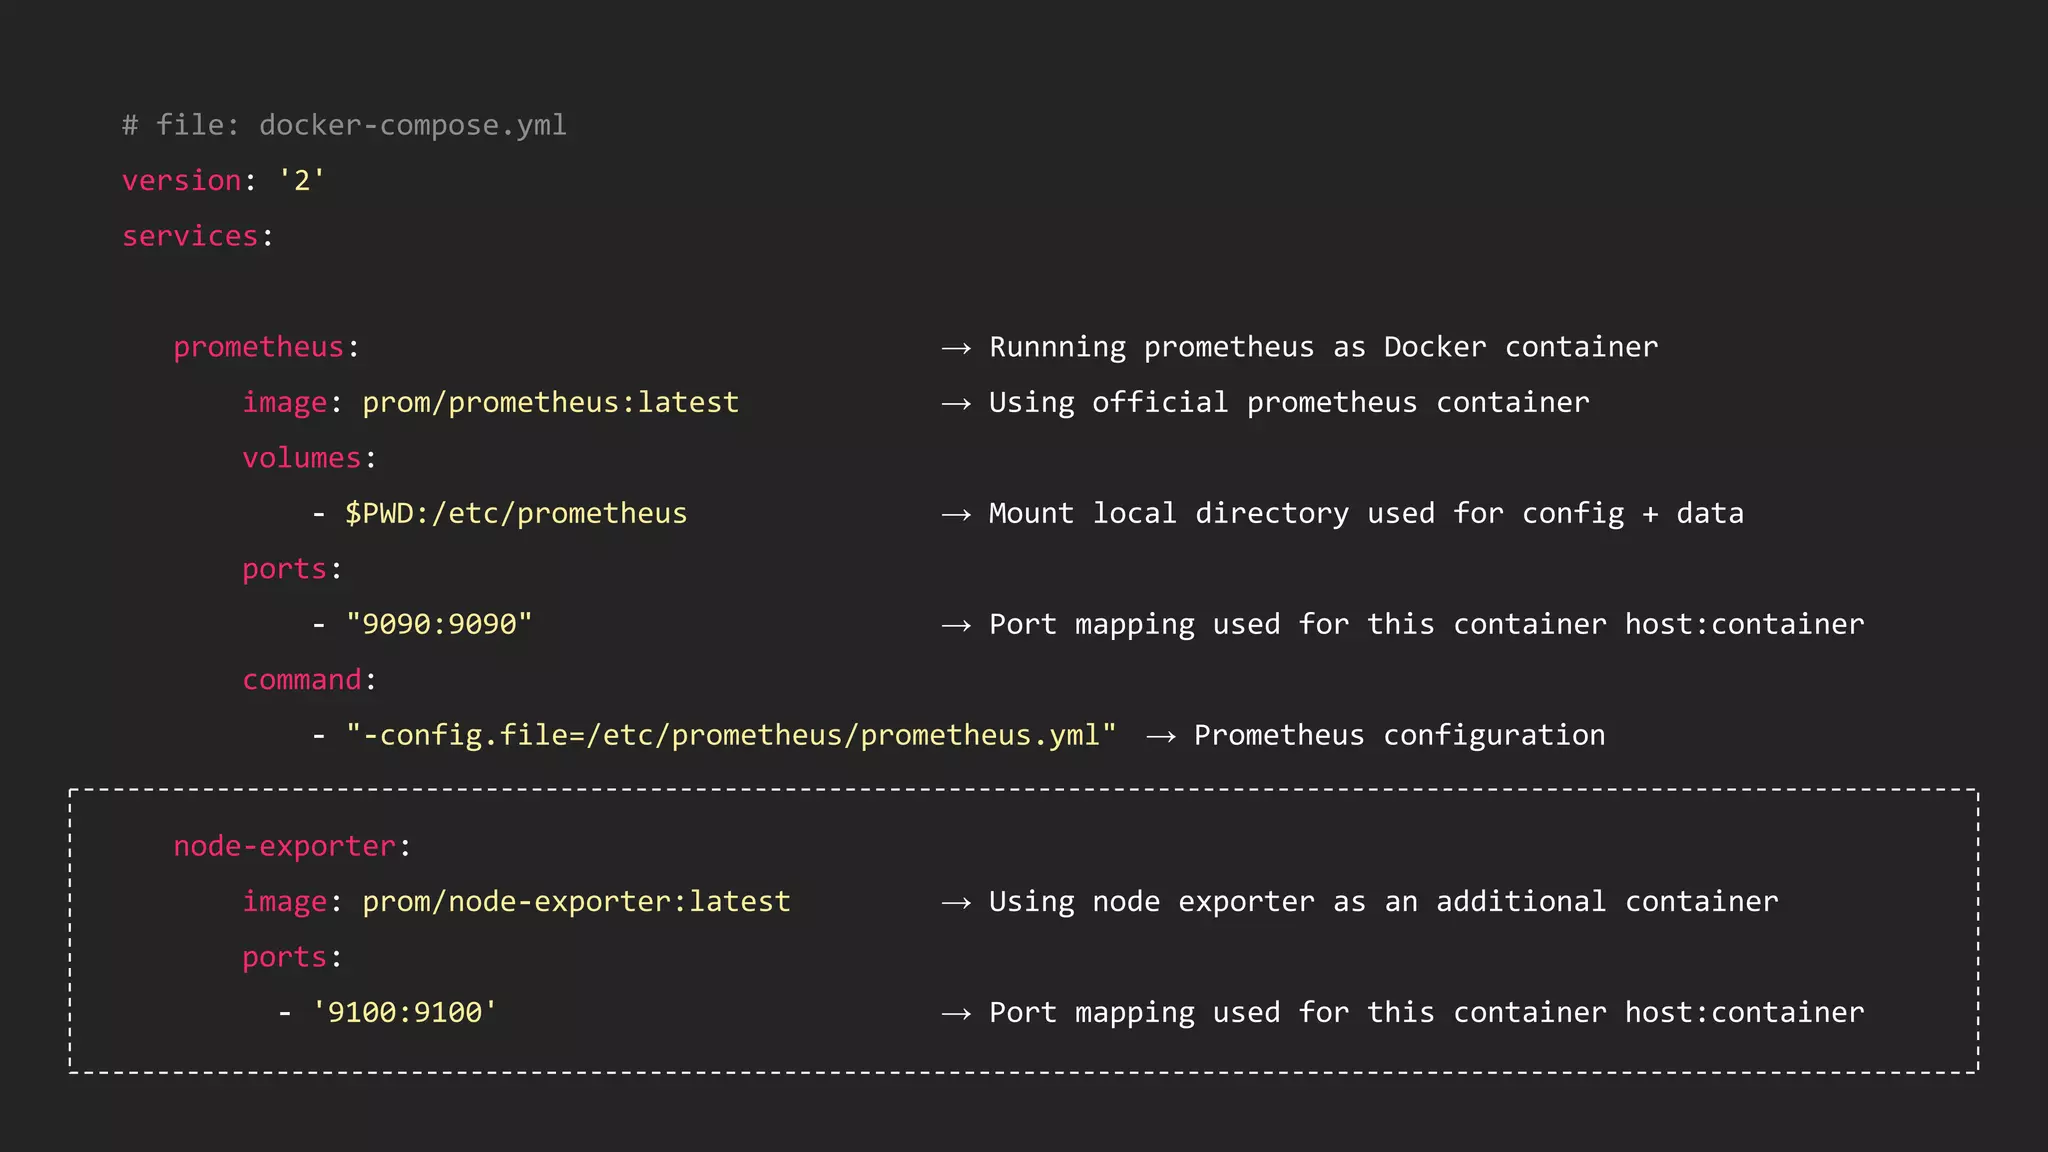Click the docker-compose.yml file comment line

(344, 125)
